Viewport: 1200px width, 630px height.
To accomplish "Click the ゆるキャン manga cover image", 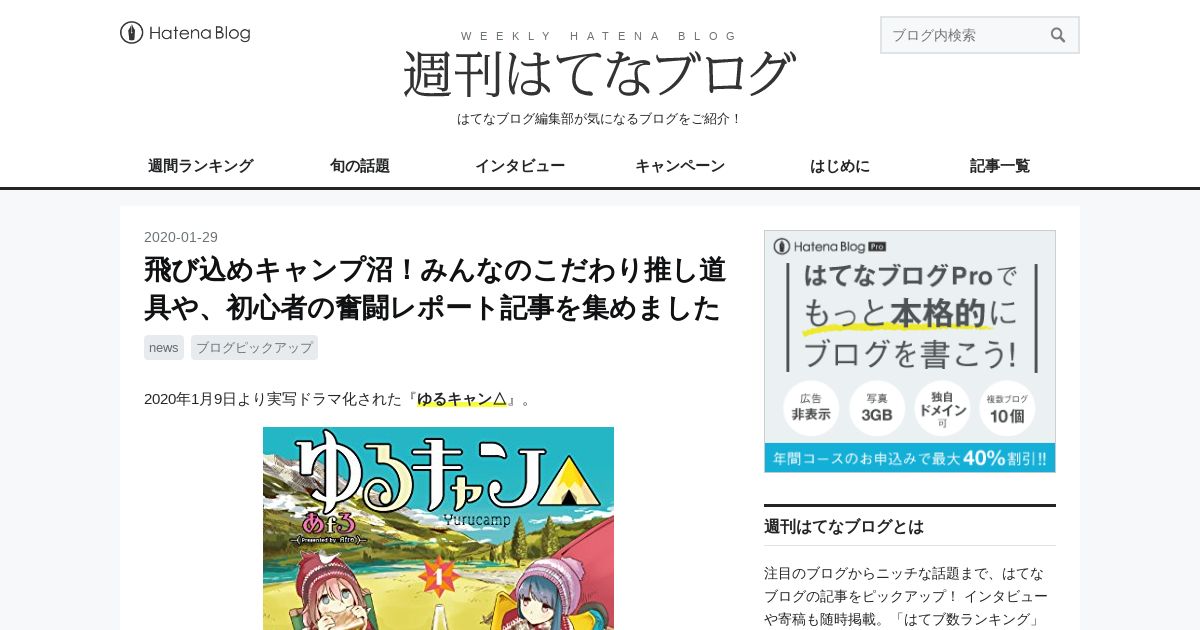I will coord(438,528).
